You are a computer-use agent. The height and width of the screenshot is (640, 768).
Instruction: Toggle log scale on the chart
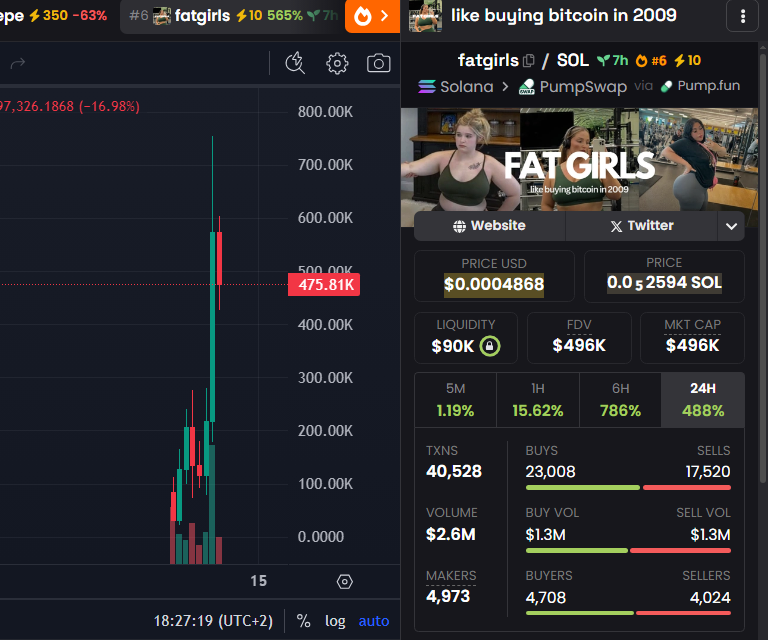click(335, 621)
